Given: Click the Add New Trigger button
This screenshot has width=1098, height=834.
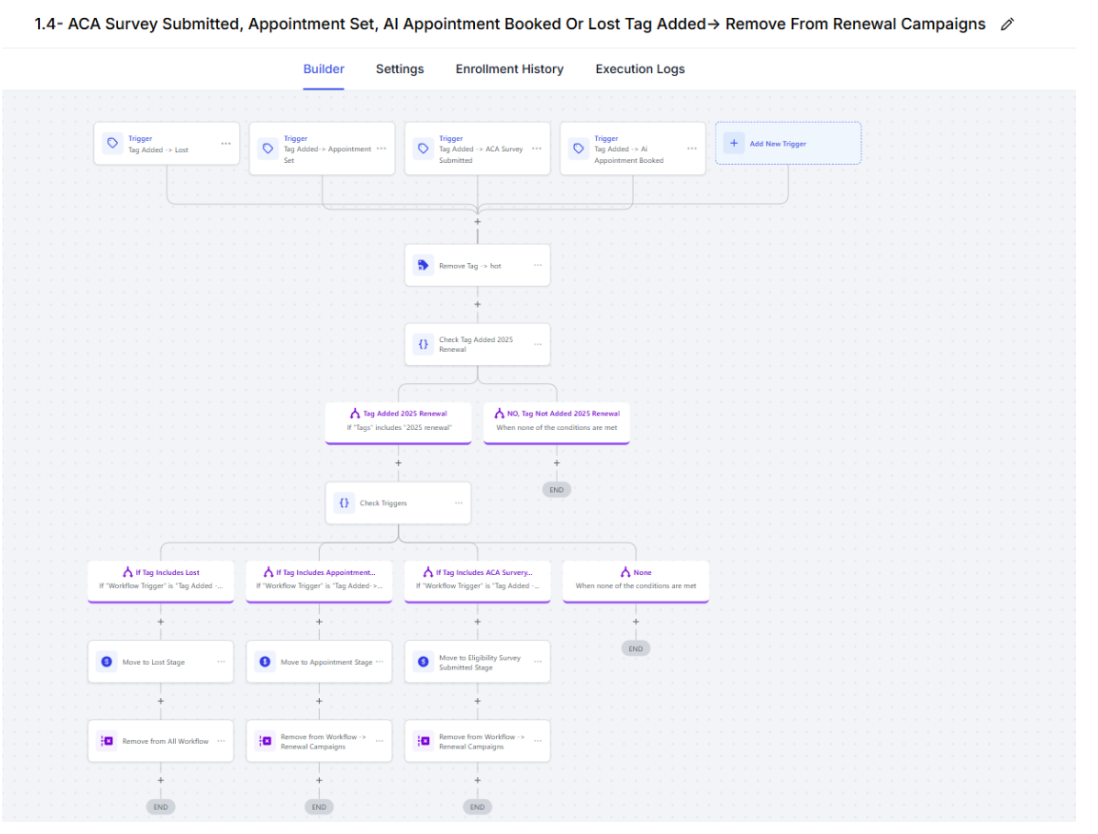Looking at the screenshot, I should point(788,144).
